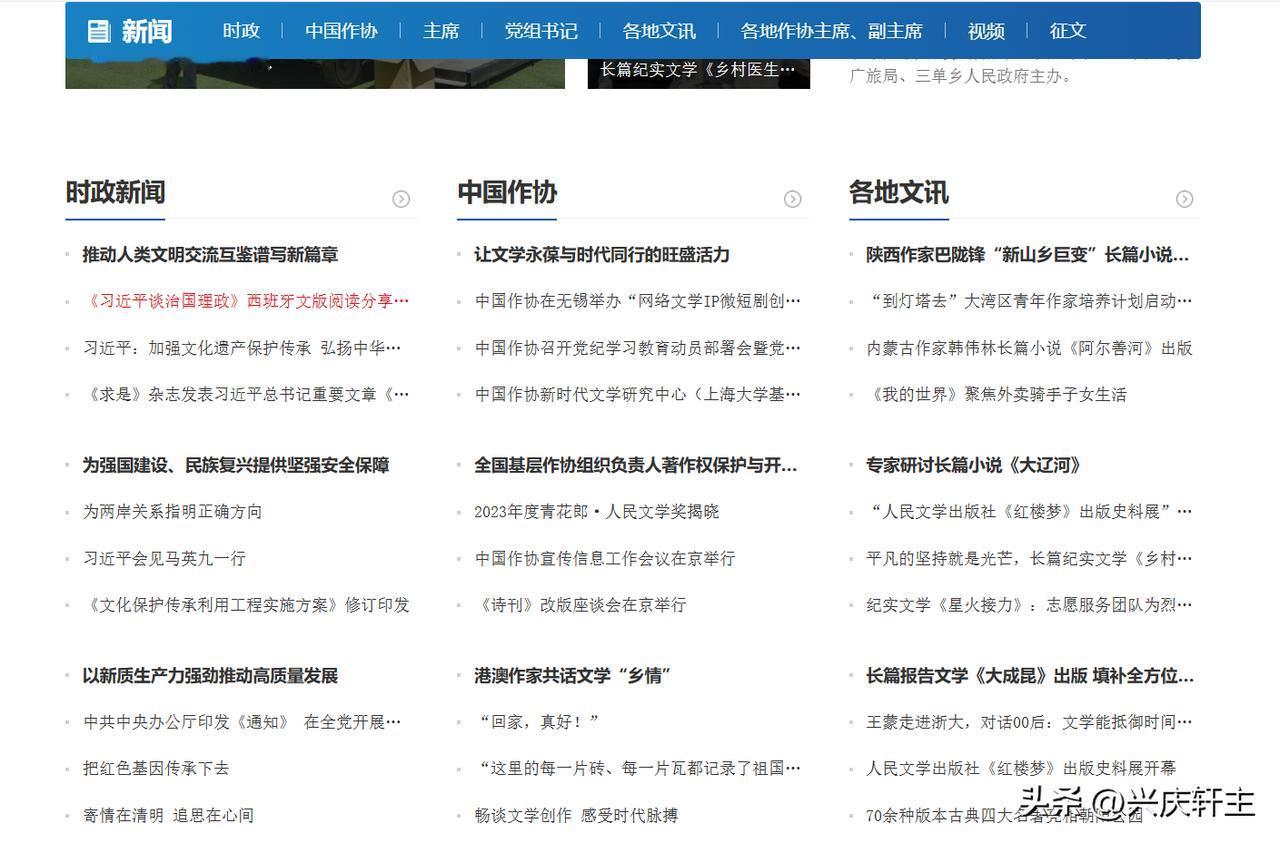Open headline 全国基层作协组织负责人著作权保护
Image resolution: width=1280 pixels, height=843 pixels.
(636, 465)
